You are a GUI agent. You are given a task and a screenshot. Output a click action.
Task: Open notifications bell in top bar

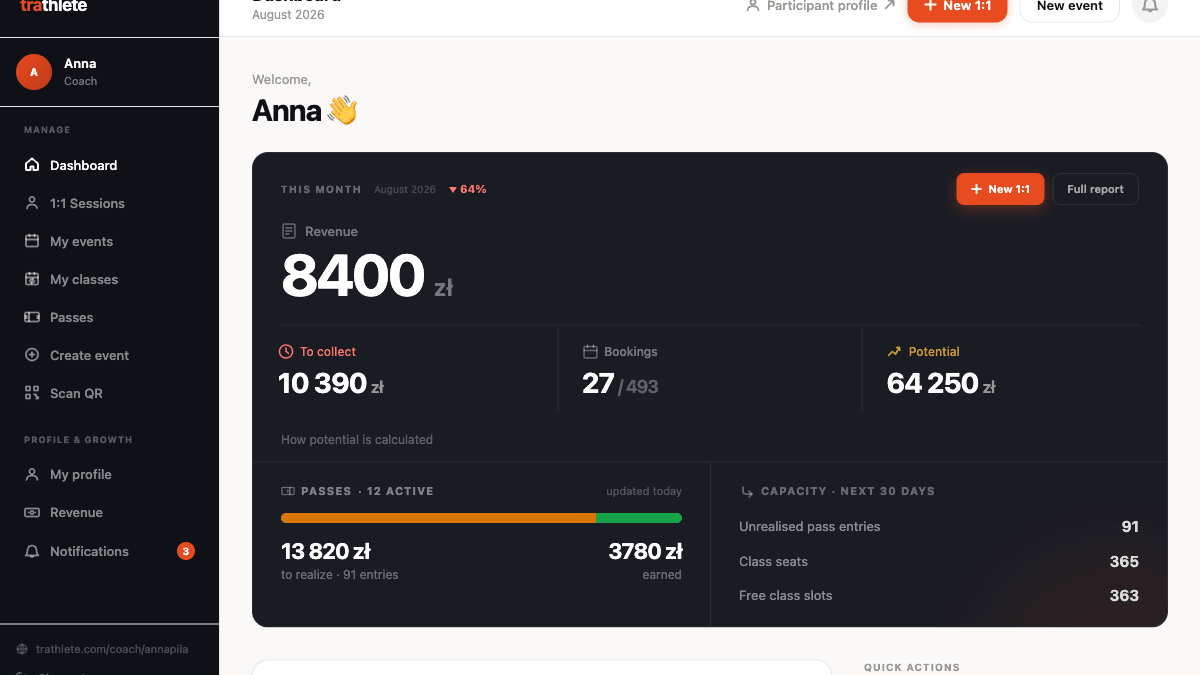(1150, 6)
